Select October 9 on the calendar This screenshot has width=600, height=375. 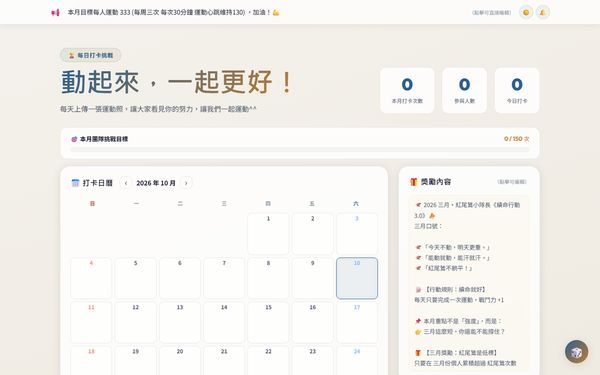pos(313,278)
